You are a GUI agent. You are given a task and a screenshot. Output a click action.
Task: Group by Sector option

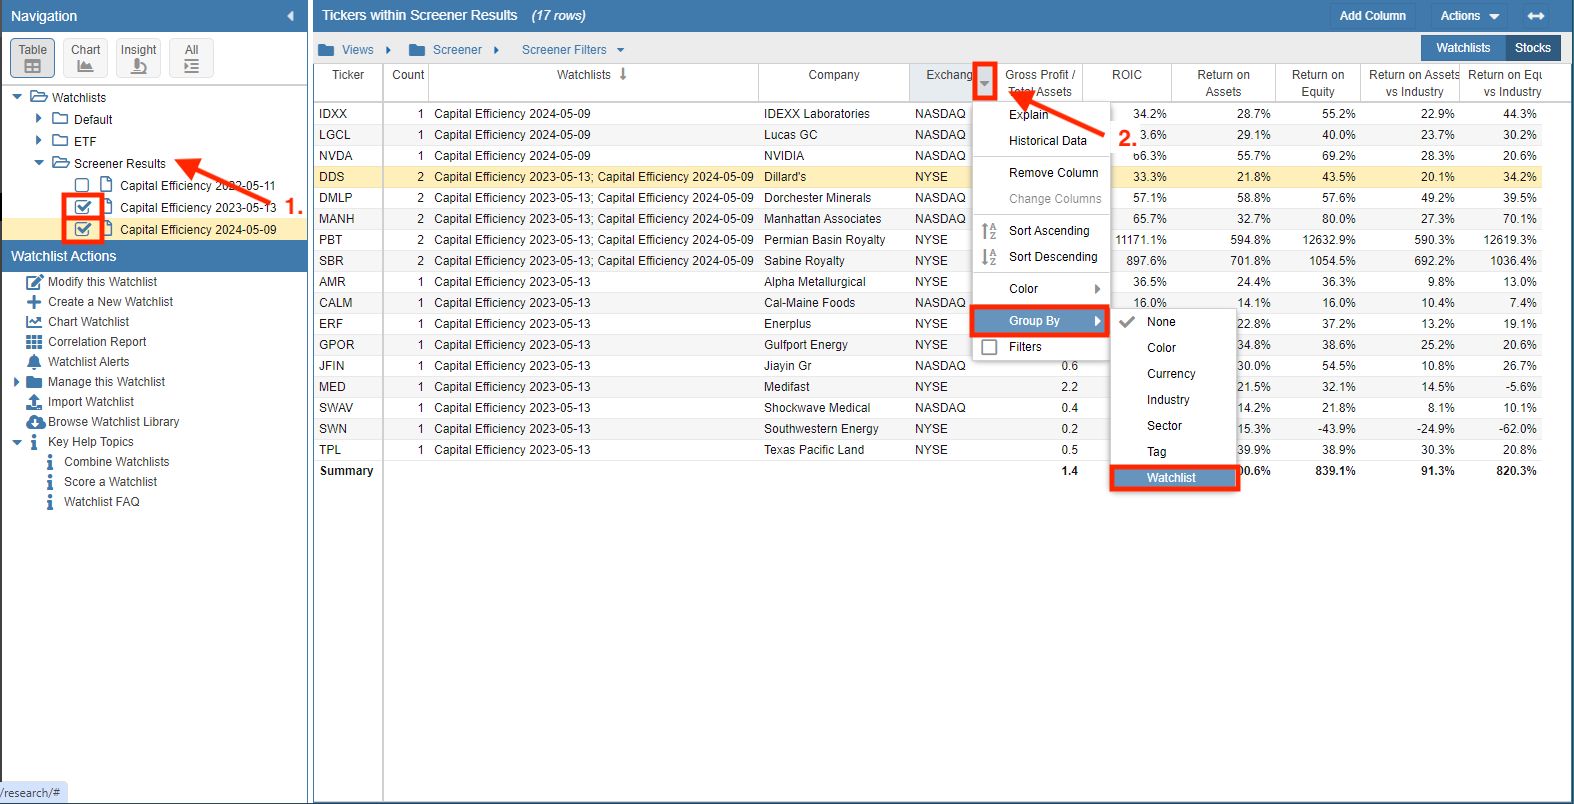click(x=1174, y=426)
